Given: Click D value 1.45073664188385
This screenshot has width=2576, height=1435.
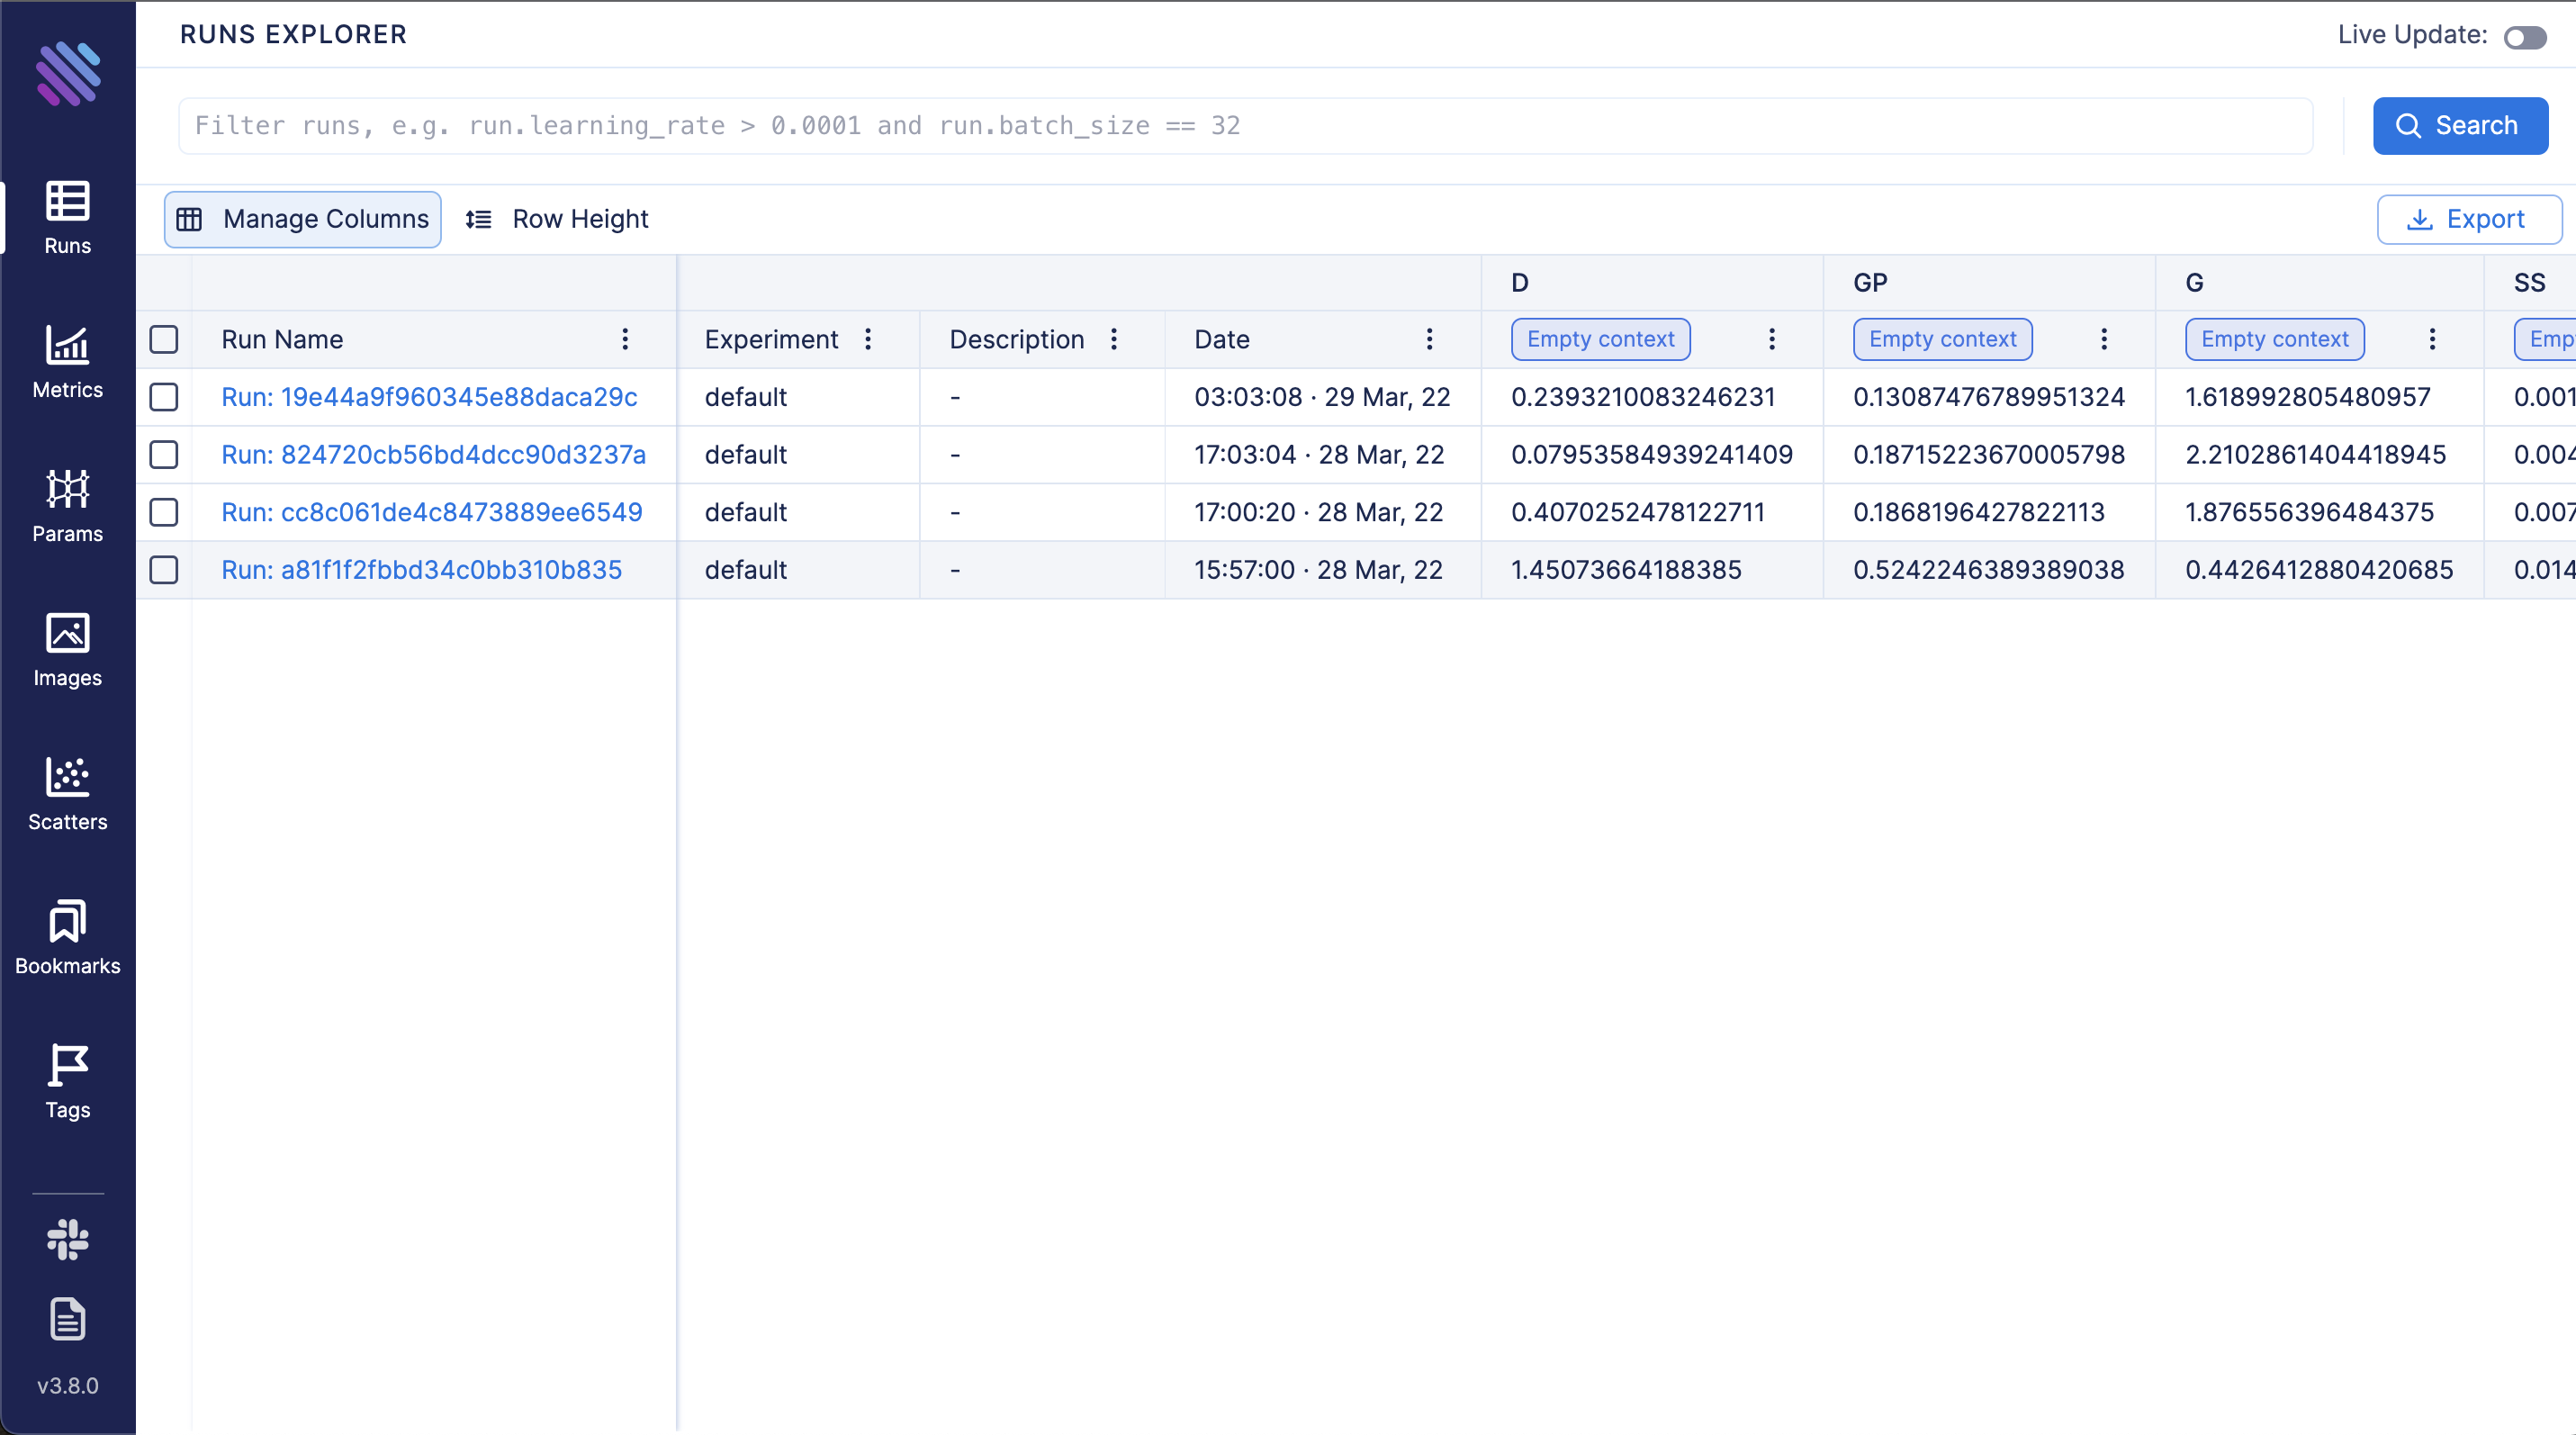Looking at the screenshot, I should tap(1626, 570).
